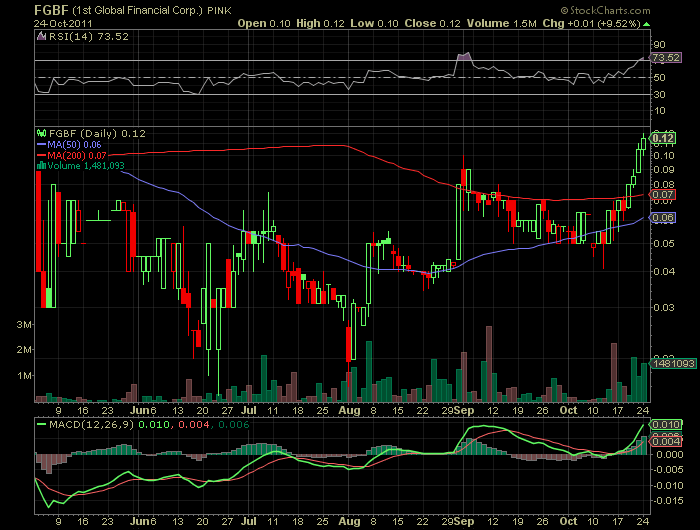Viewport: 700px width, 530px height.
Task: Click the RSI axis label 30
Action: click(x=659, y=95)
